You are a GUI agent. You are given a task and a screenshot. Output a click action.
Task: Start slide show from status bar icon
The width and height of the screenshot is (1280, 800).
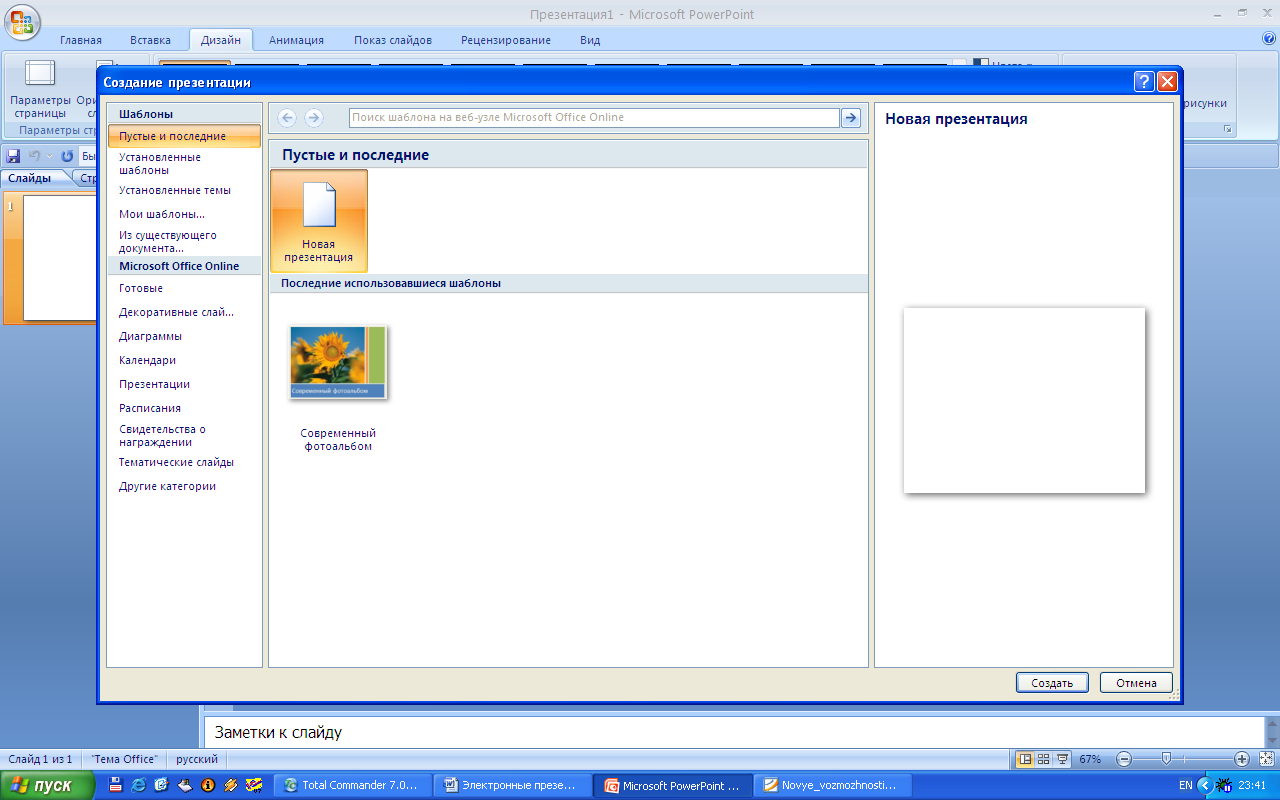click(1063, 759)
